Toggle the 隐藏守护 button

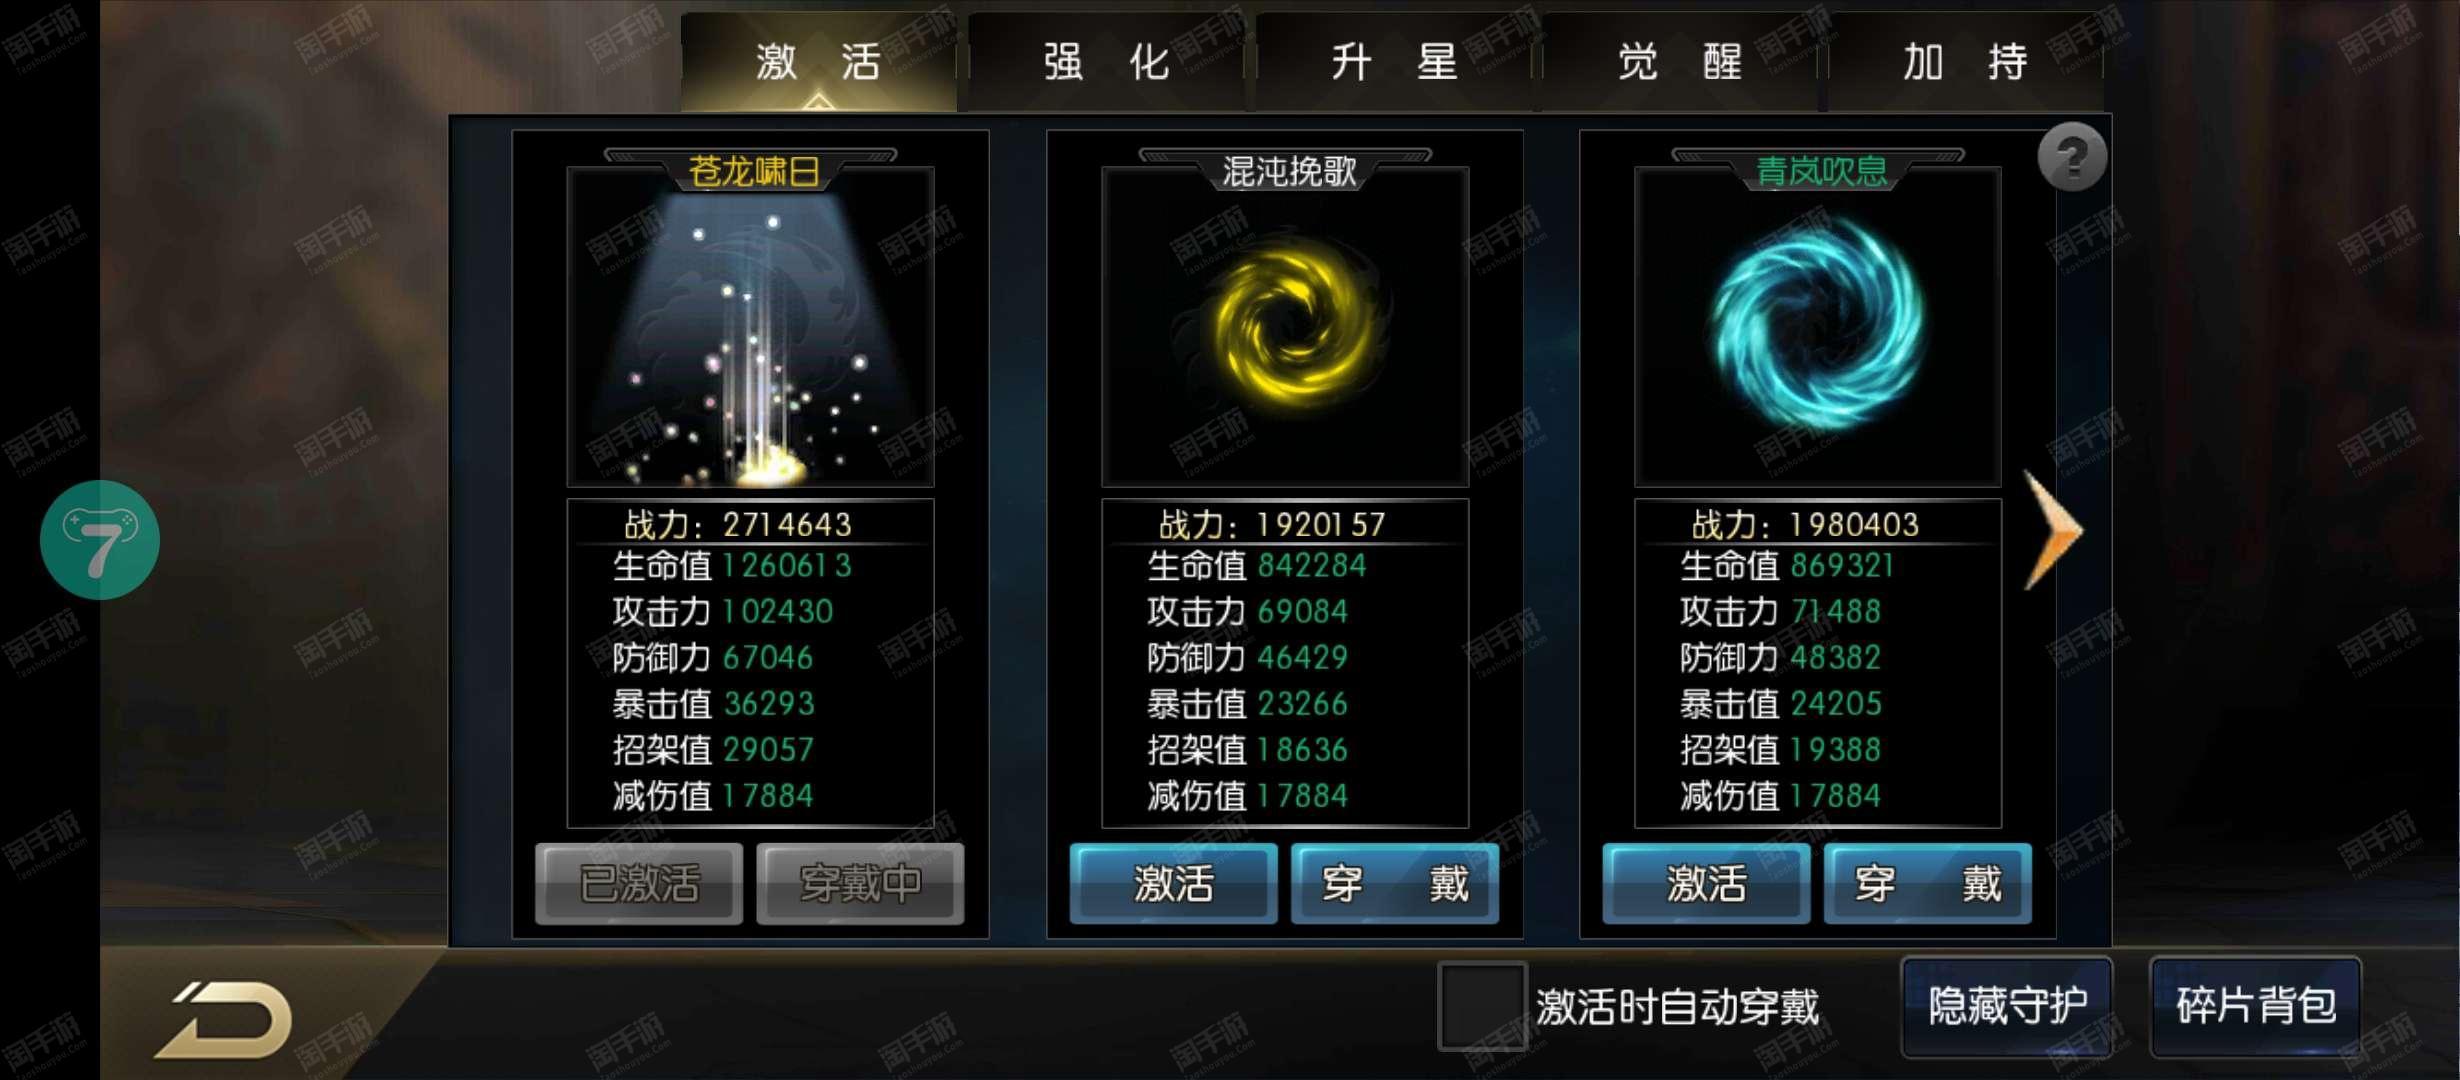pyautogui.click(x=2007, y=1006)
